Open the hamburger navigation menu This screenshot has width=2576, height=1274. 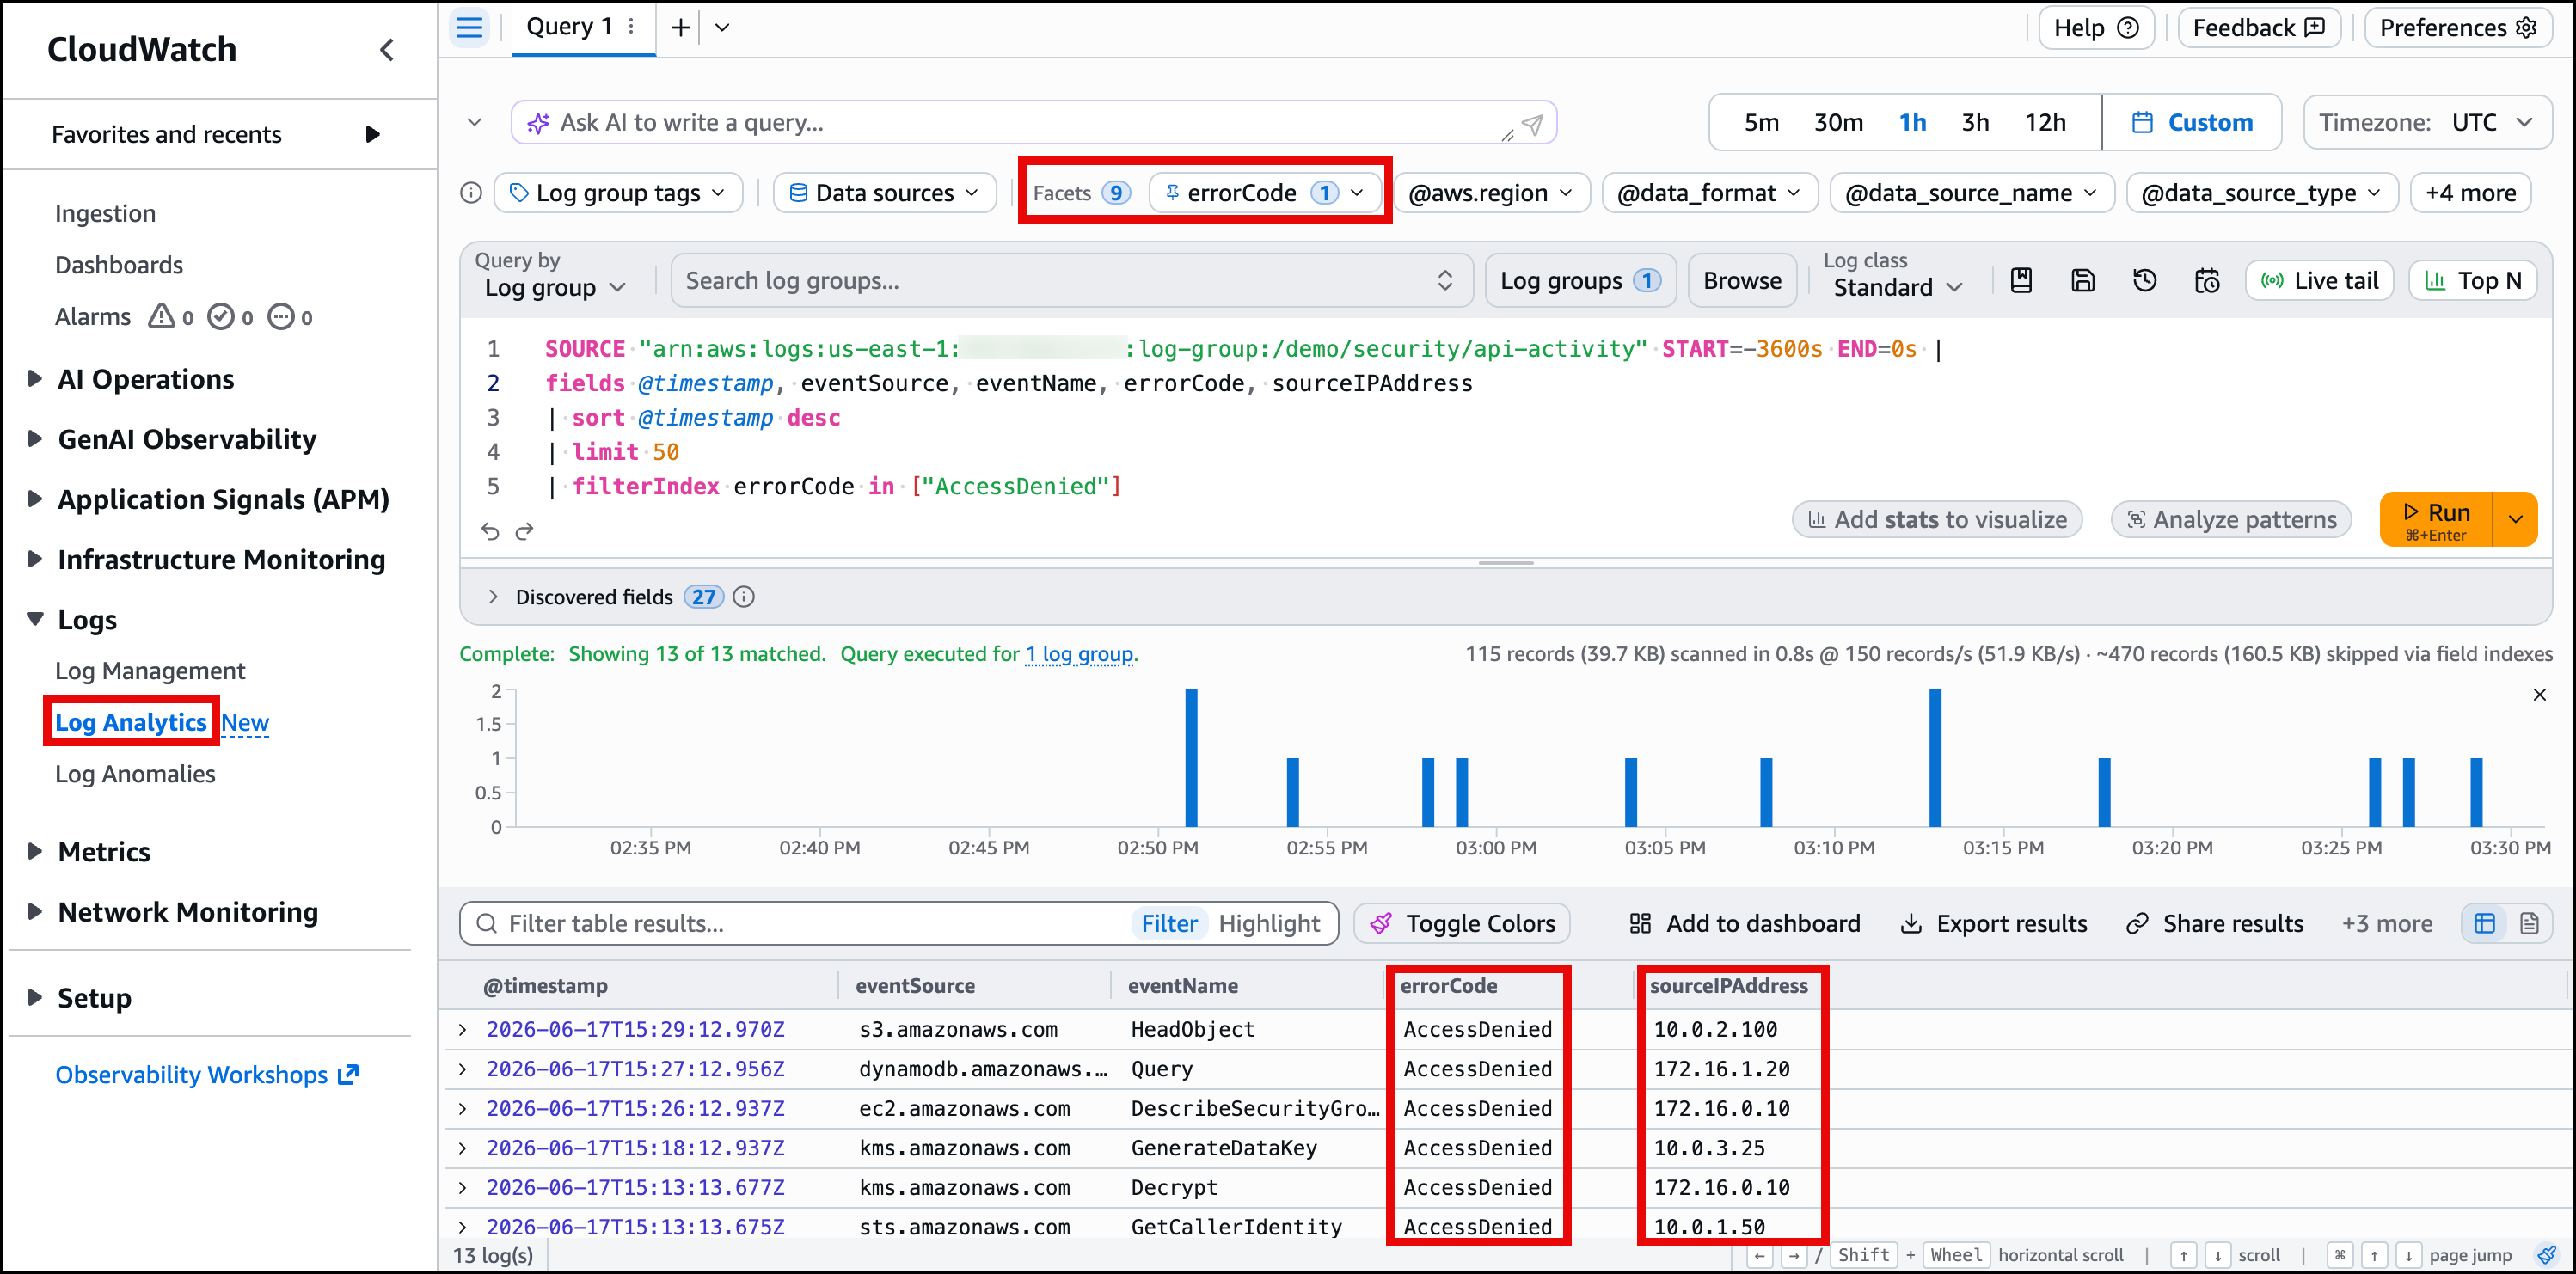coord(469,28)
